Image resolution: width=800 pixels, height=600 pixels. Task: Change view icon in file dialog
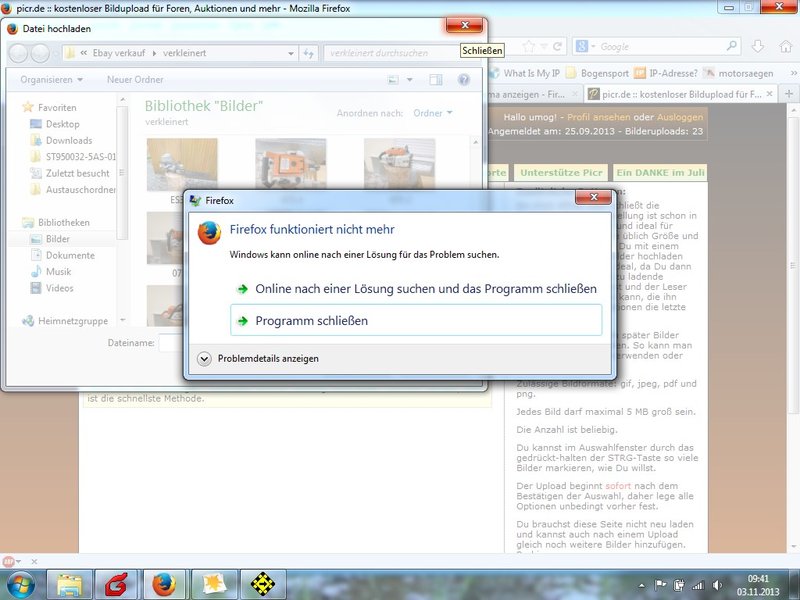coord(393,80)
